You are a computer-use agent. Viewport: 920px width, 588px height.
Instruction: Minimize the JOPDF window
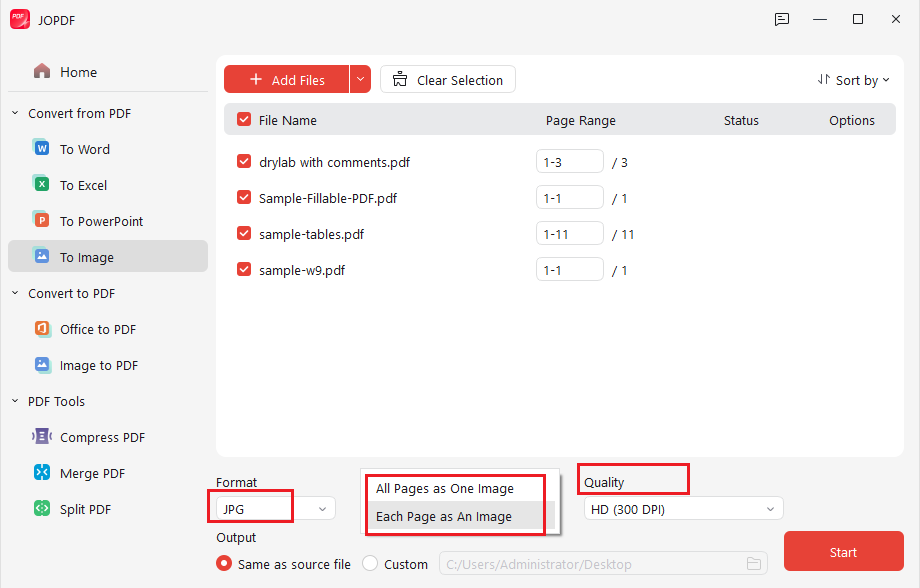click(820, 19)
